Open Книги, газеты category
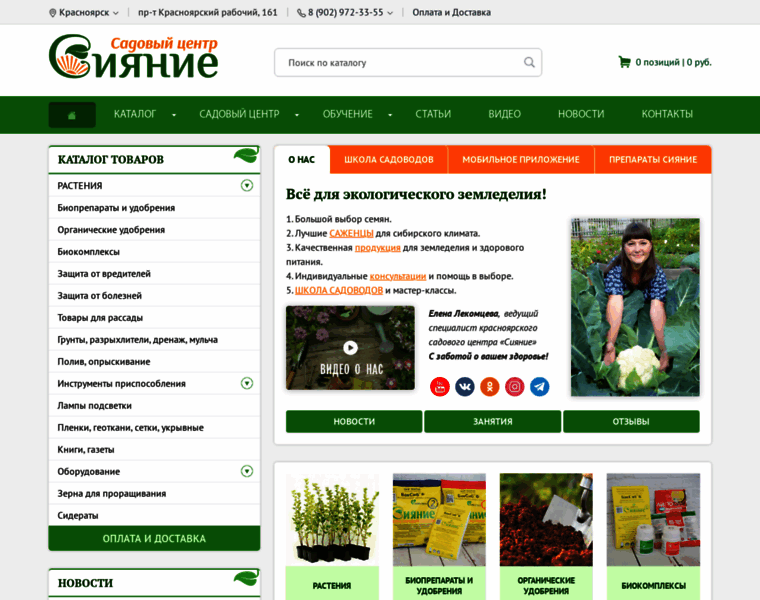This screenshot has width=760, height=600. [x=154, y=450]
